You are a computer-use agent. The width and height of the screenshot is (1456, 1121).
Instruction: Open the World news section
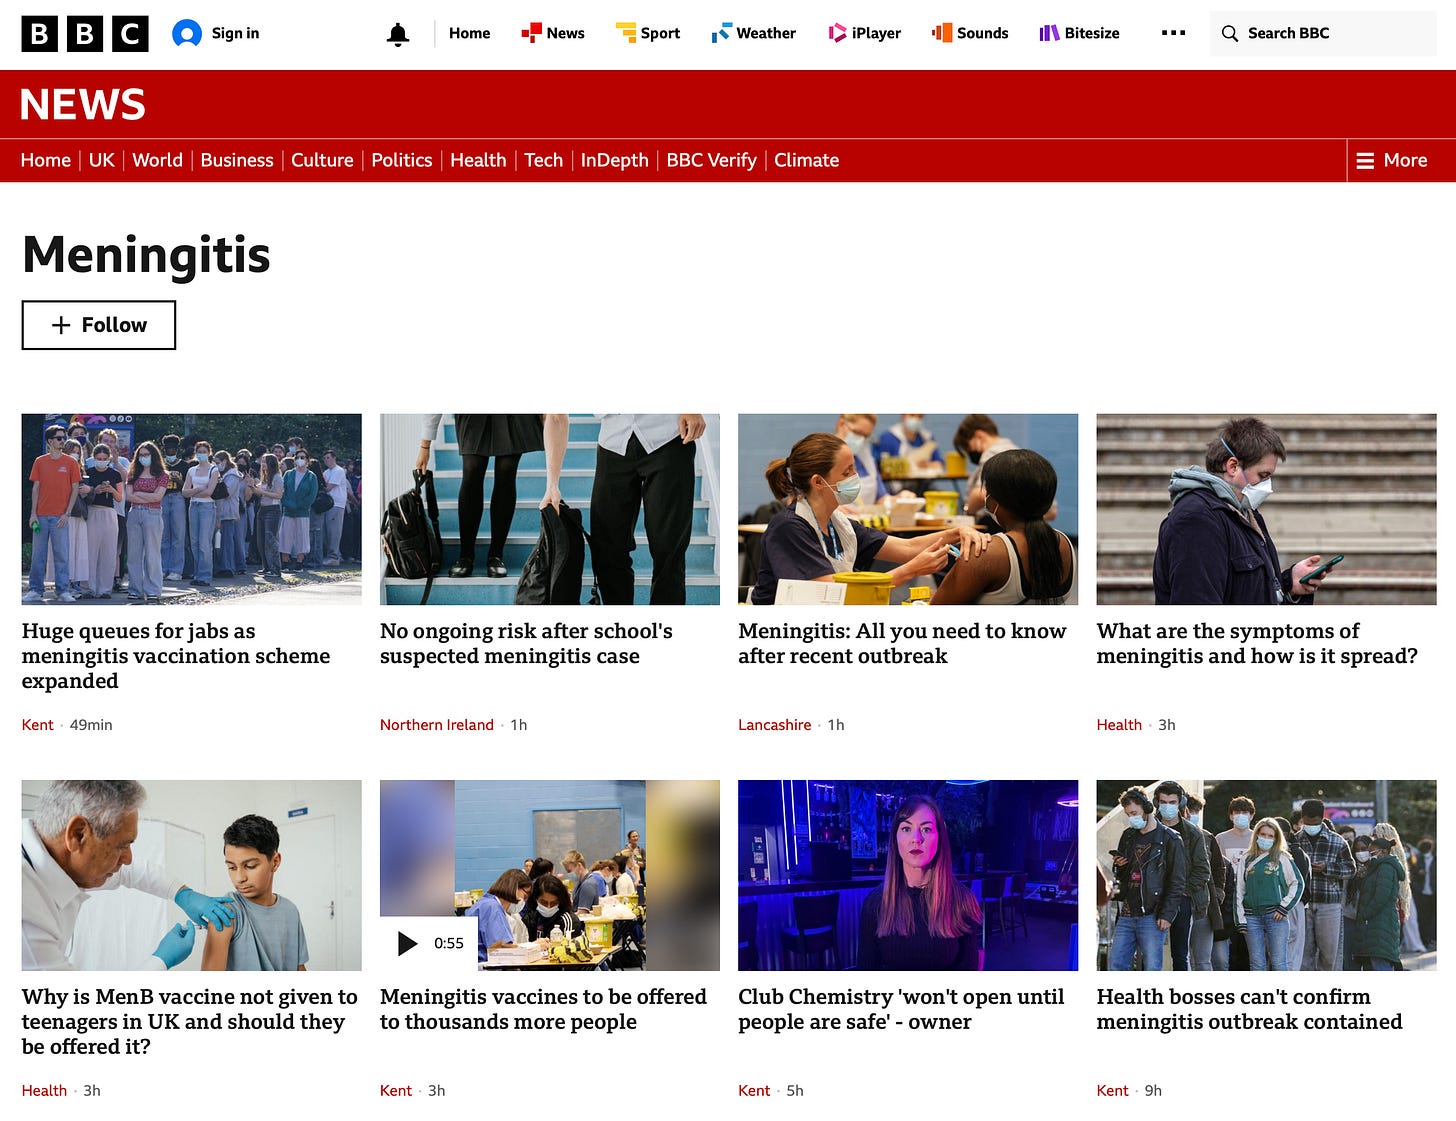(158, 161)
